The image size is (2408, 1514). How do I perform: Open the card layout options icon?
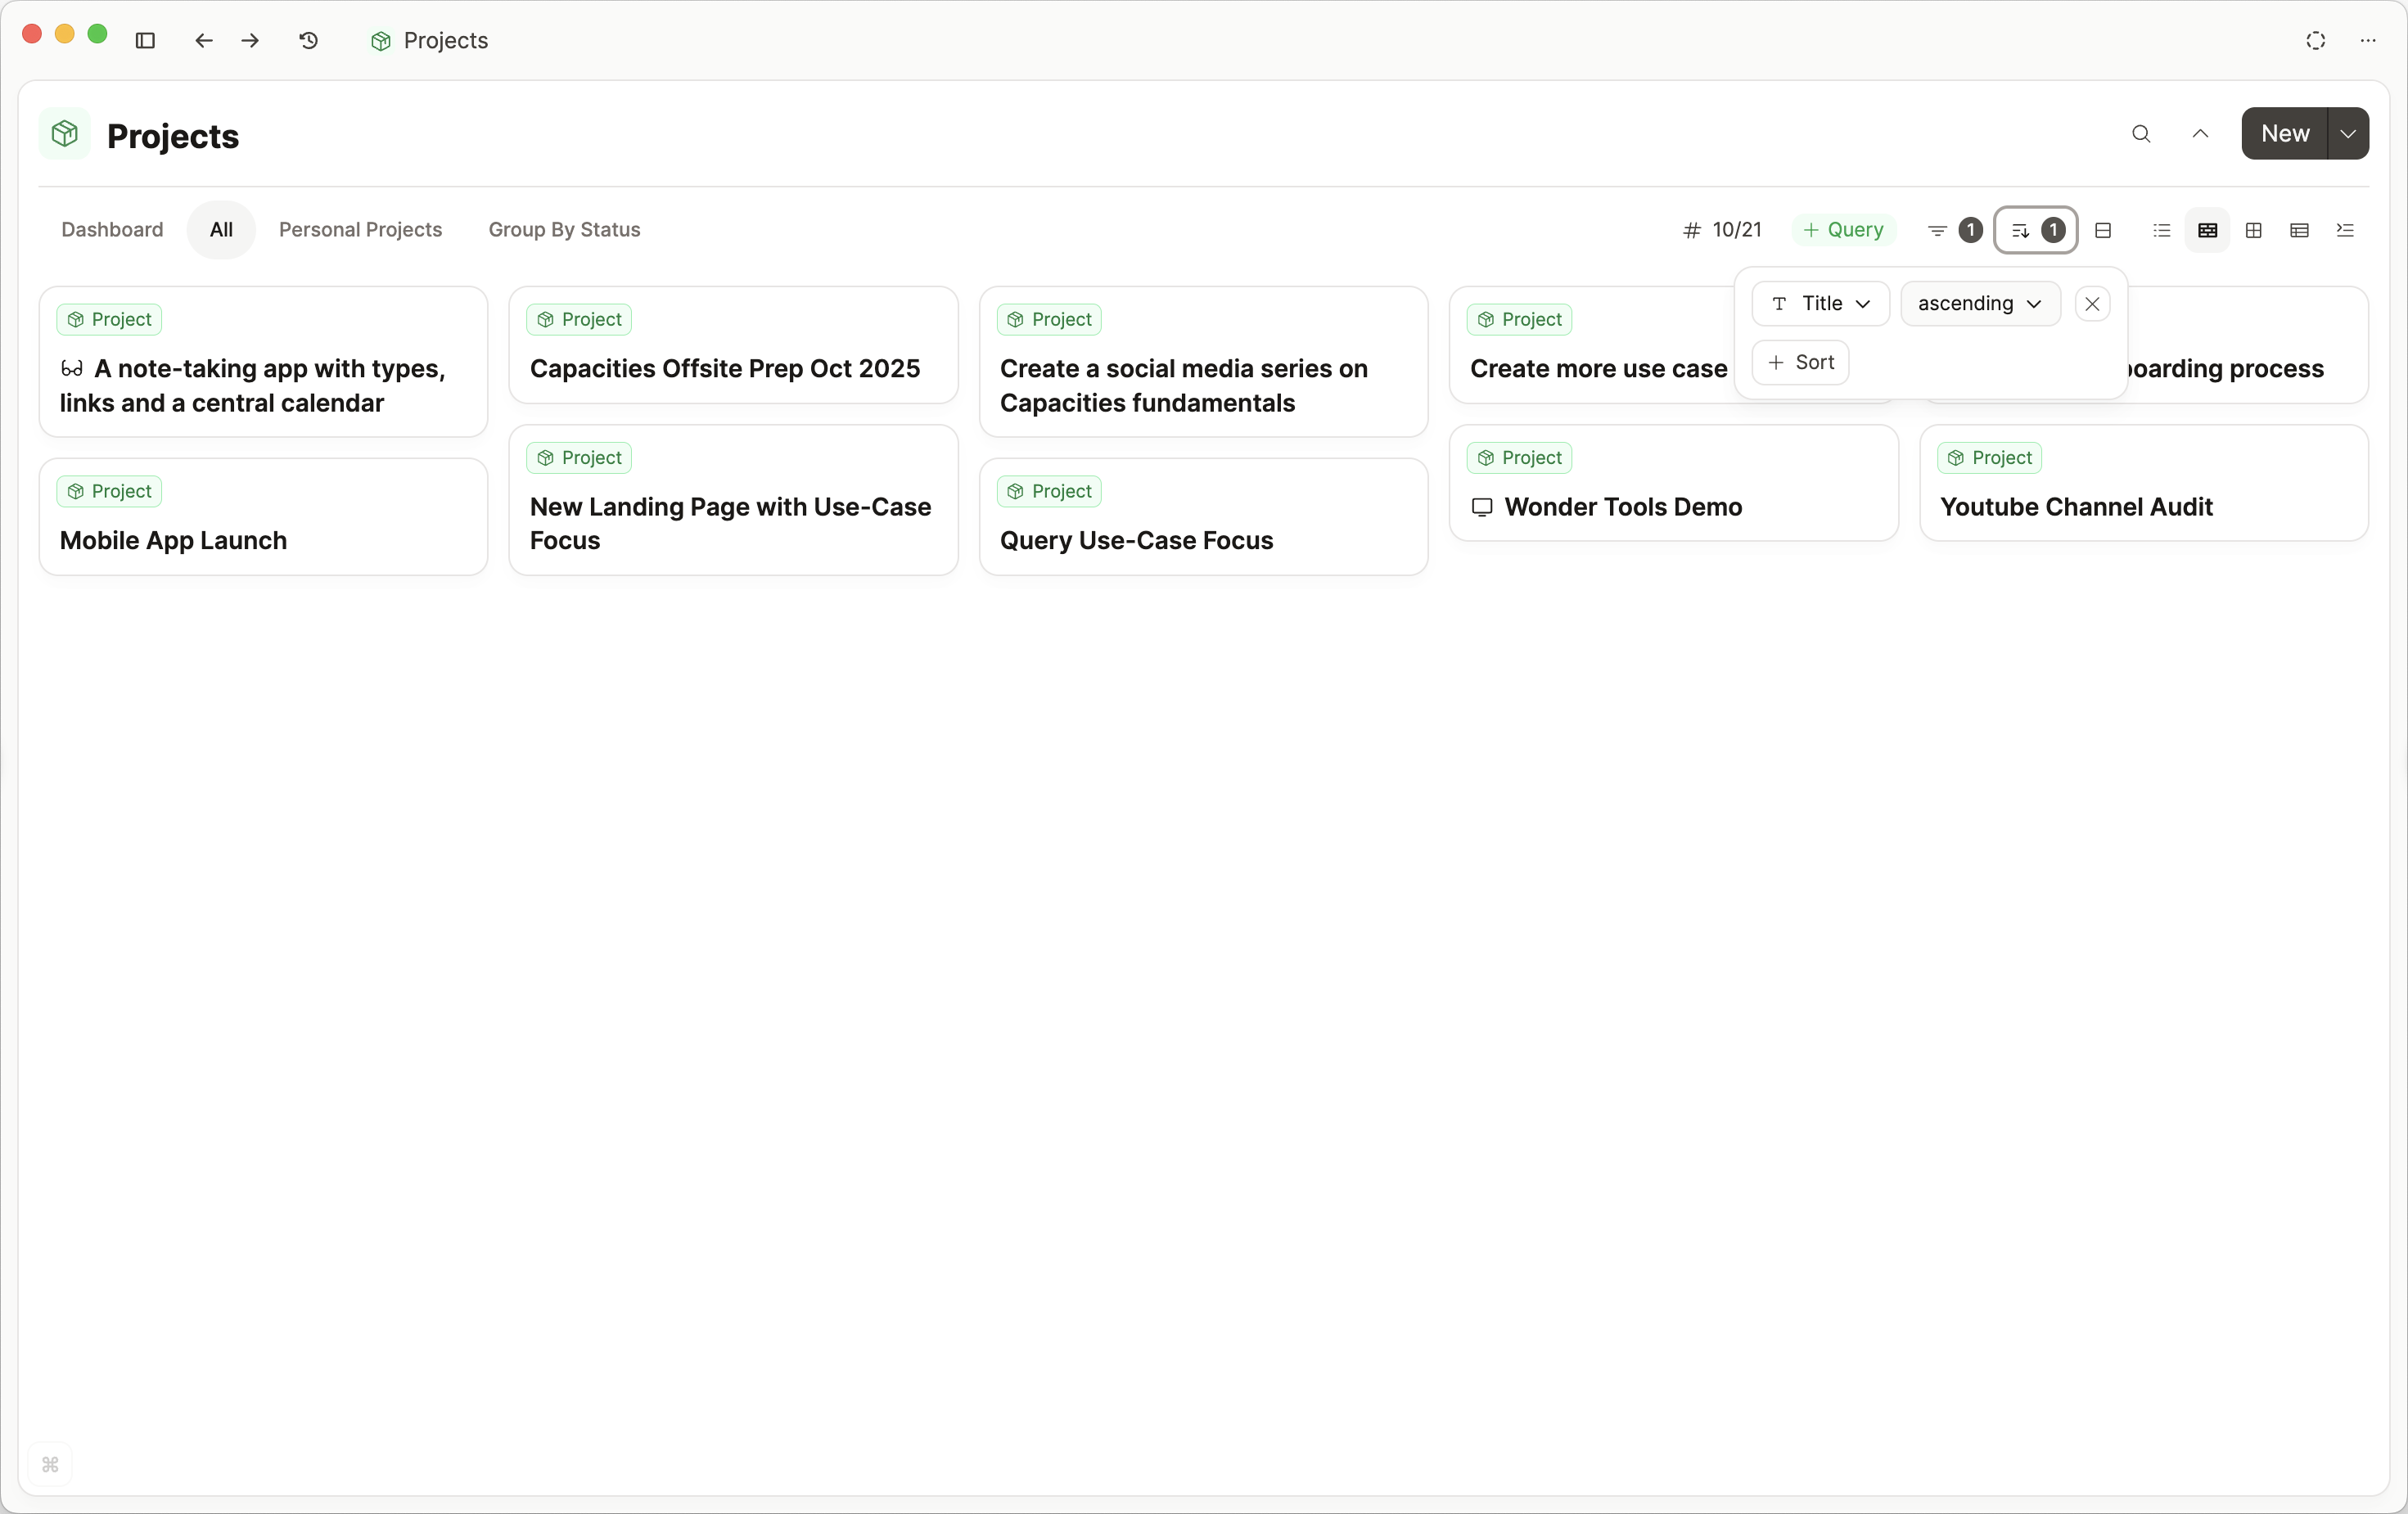click(2103, 230)
